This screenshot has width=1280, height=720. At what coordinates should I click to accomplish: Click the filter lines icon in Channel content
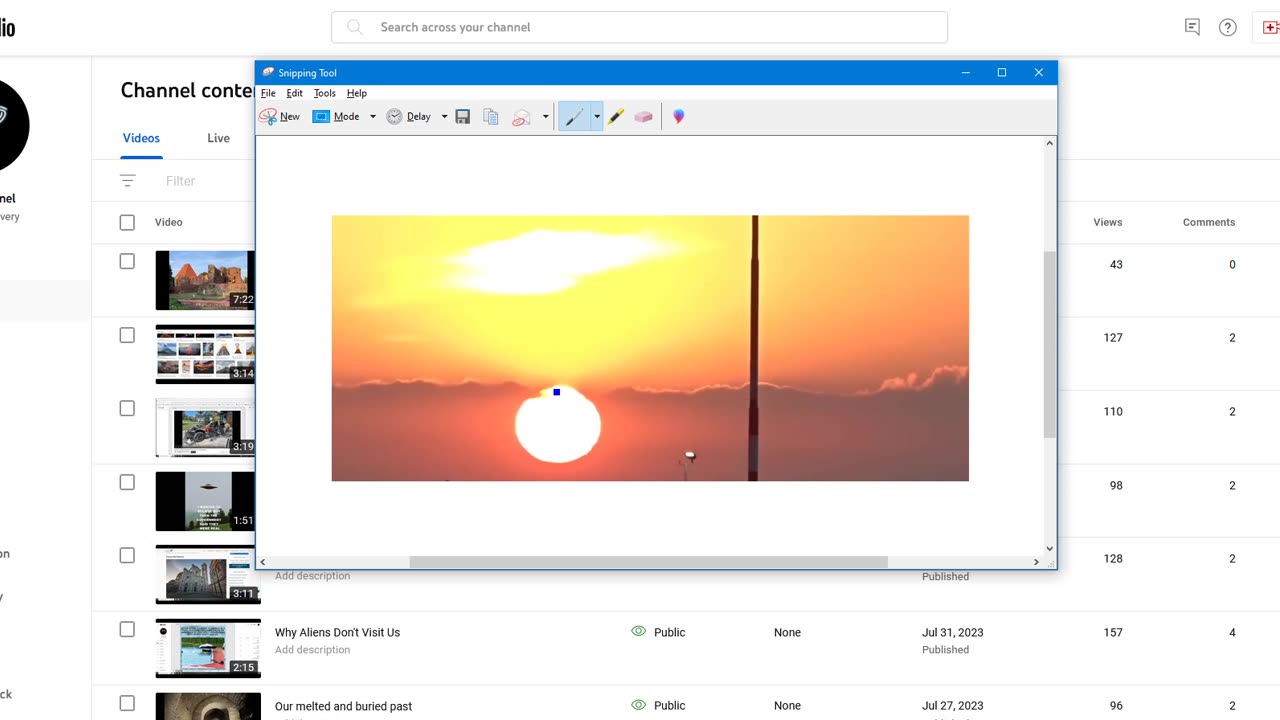click(127, 181)
